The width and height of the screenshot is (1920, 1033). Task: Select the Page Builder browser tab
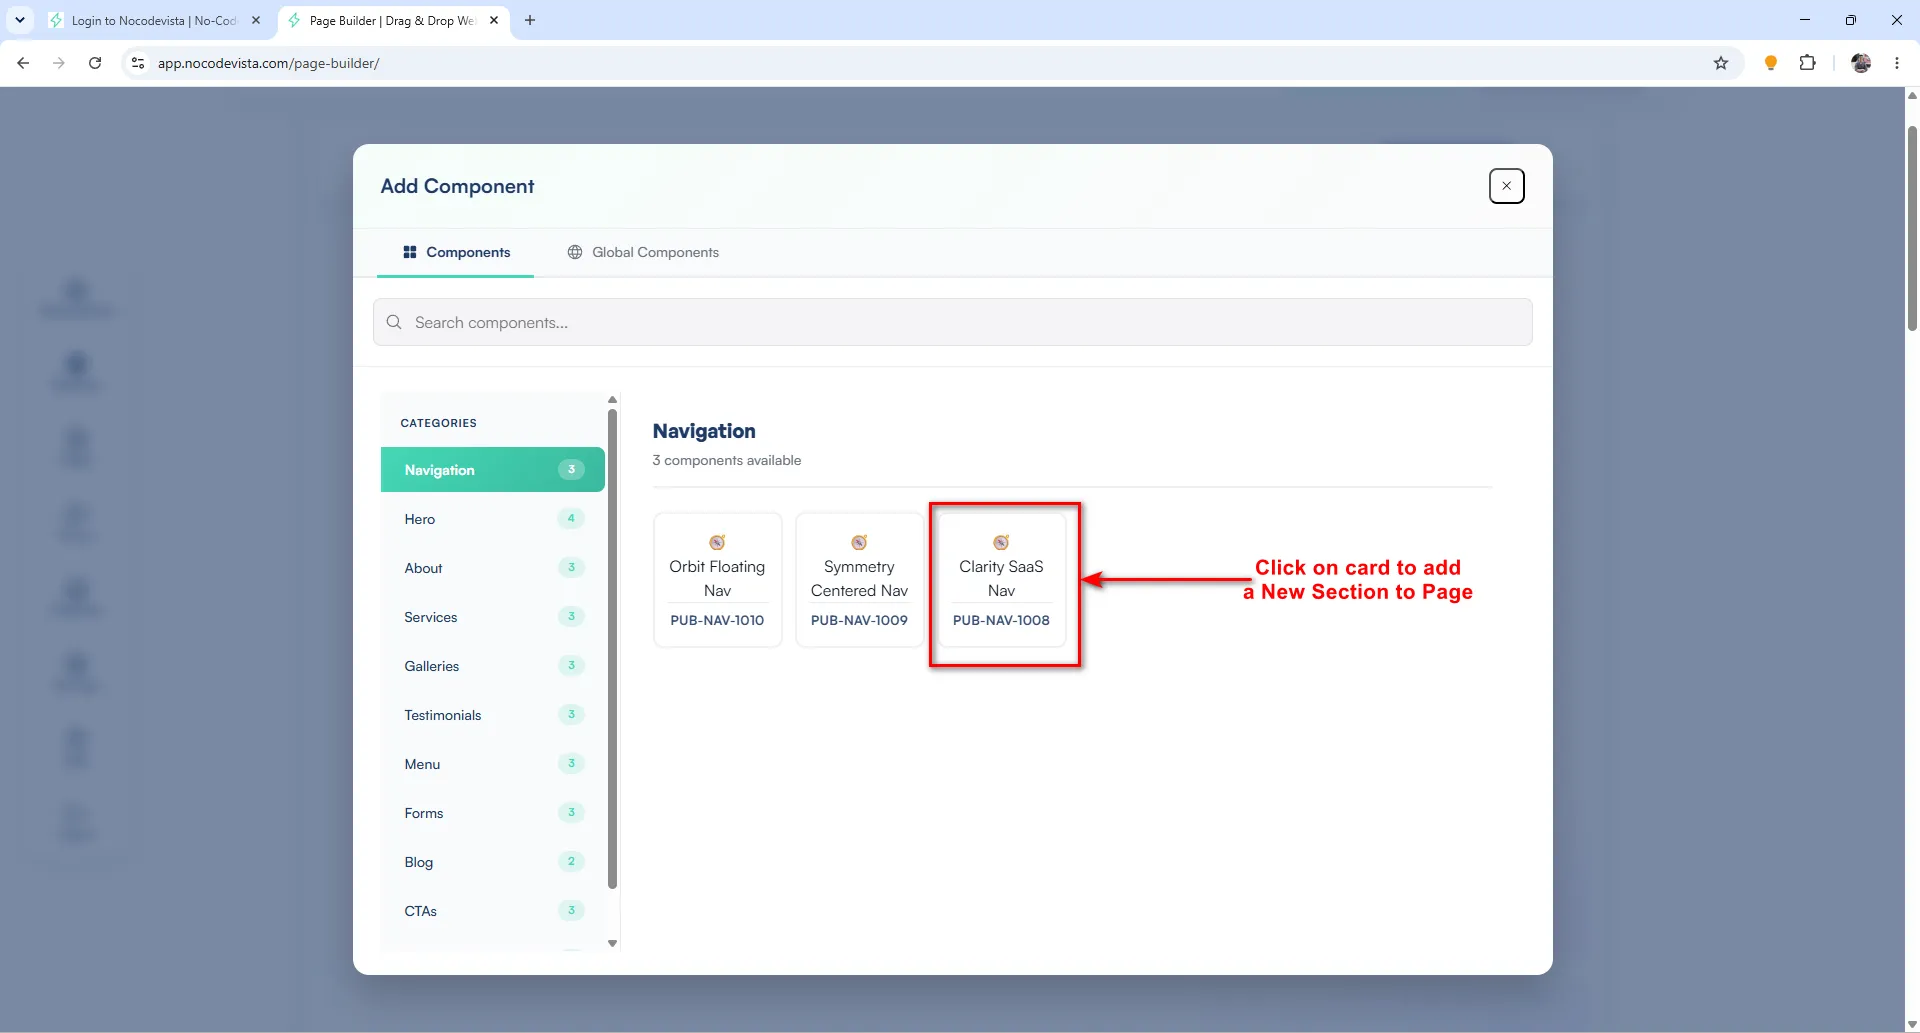point(392,20)
